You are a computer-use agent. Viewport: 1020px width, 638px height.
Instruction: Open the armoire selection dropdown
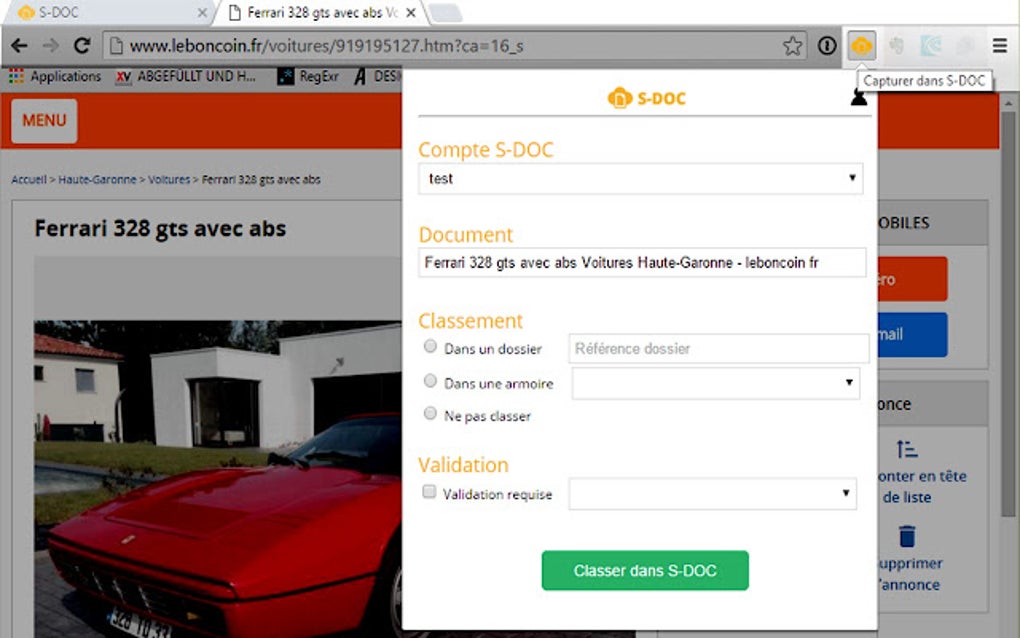(716, 383)
